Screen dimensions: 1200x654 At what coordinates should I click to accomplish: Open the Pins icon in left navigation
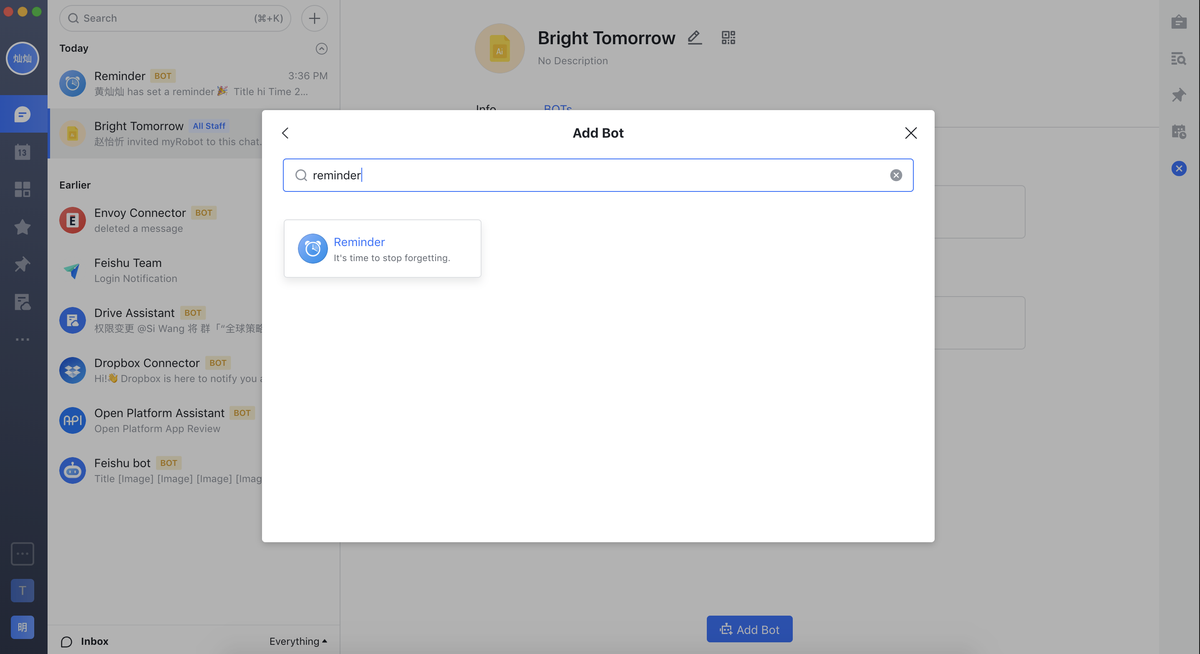pyautogui.click(x=22, y=264)
